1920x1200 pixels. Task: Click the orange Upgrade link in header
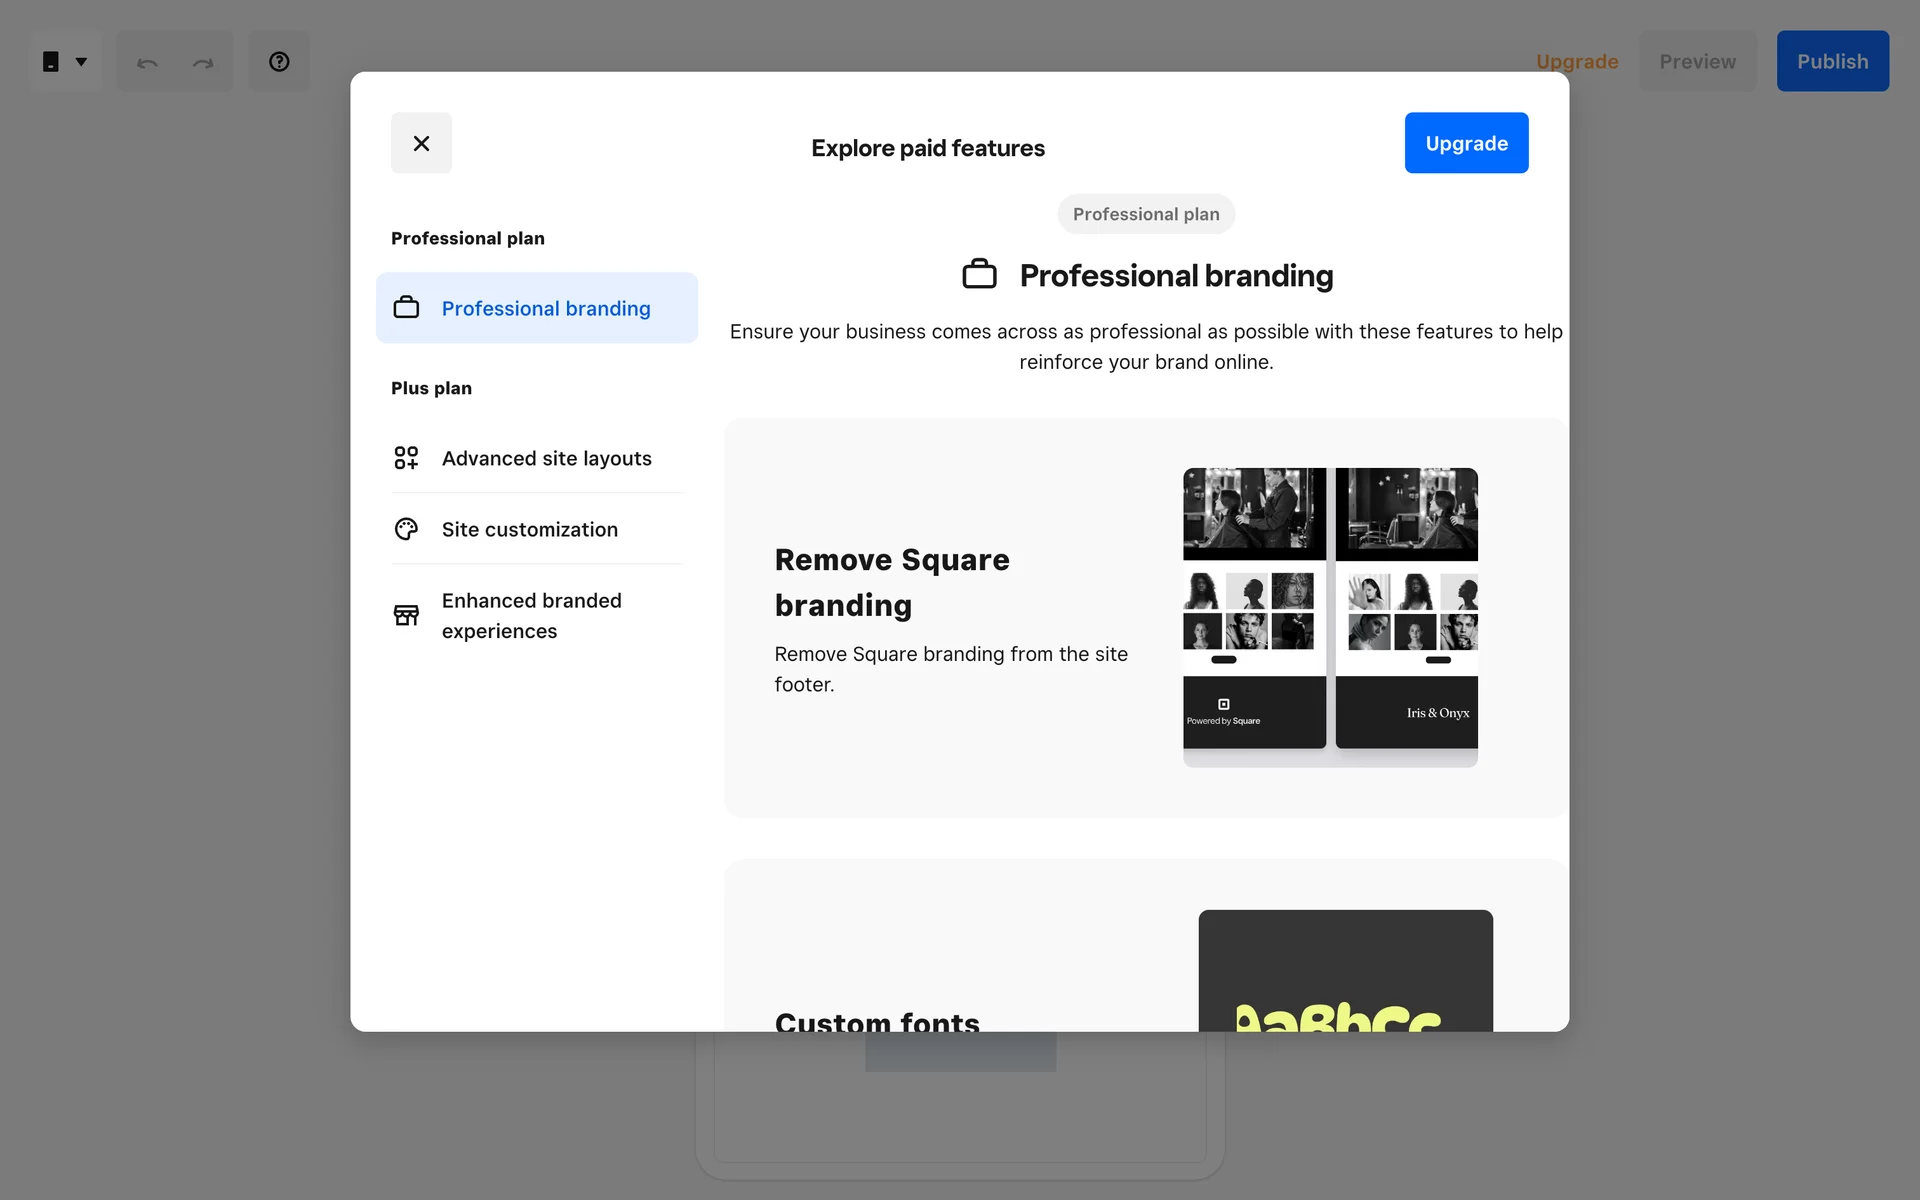[1577, 62]
